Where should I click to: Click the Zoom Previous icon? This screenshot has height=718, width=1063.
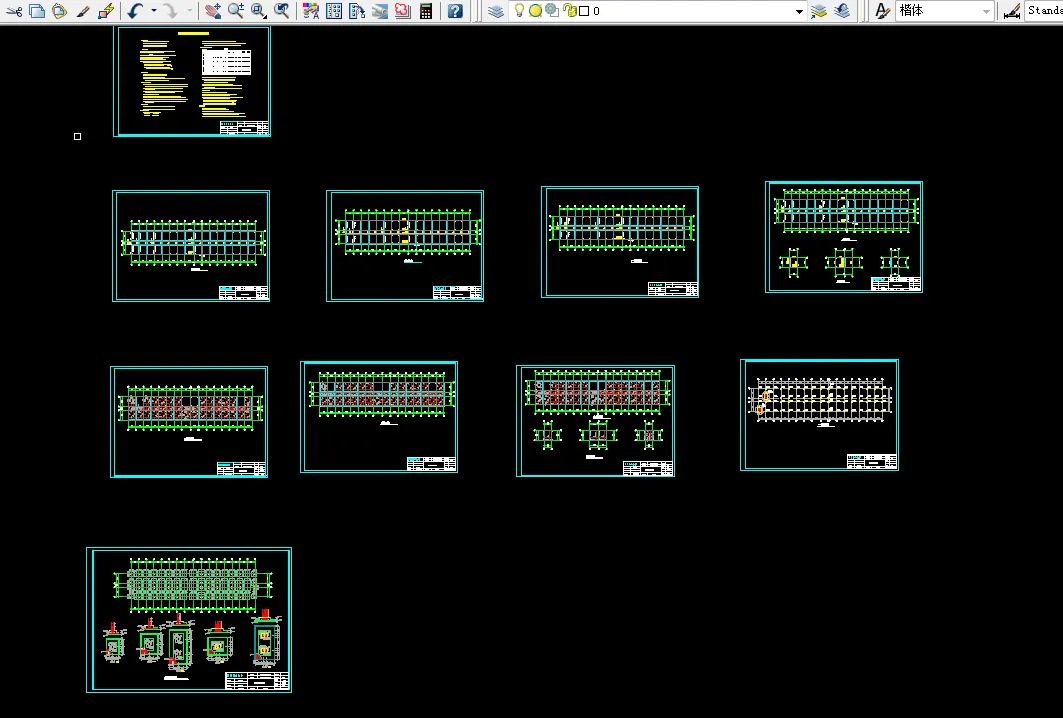pyautogui.click(x=283, y=11)
